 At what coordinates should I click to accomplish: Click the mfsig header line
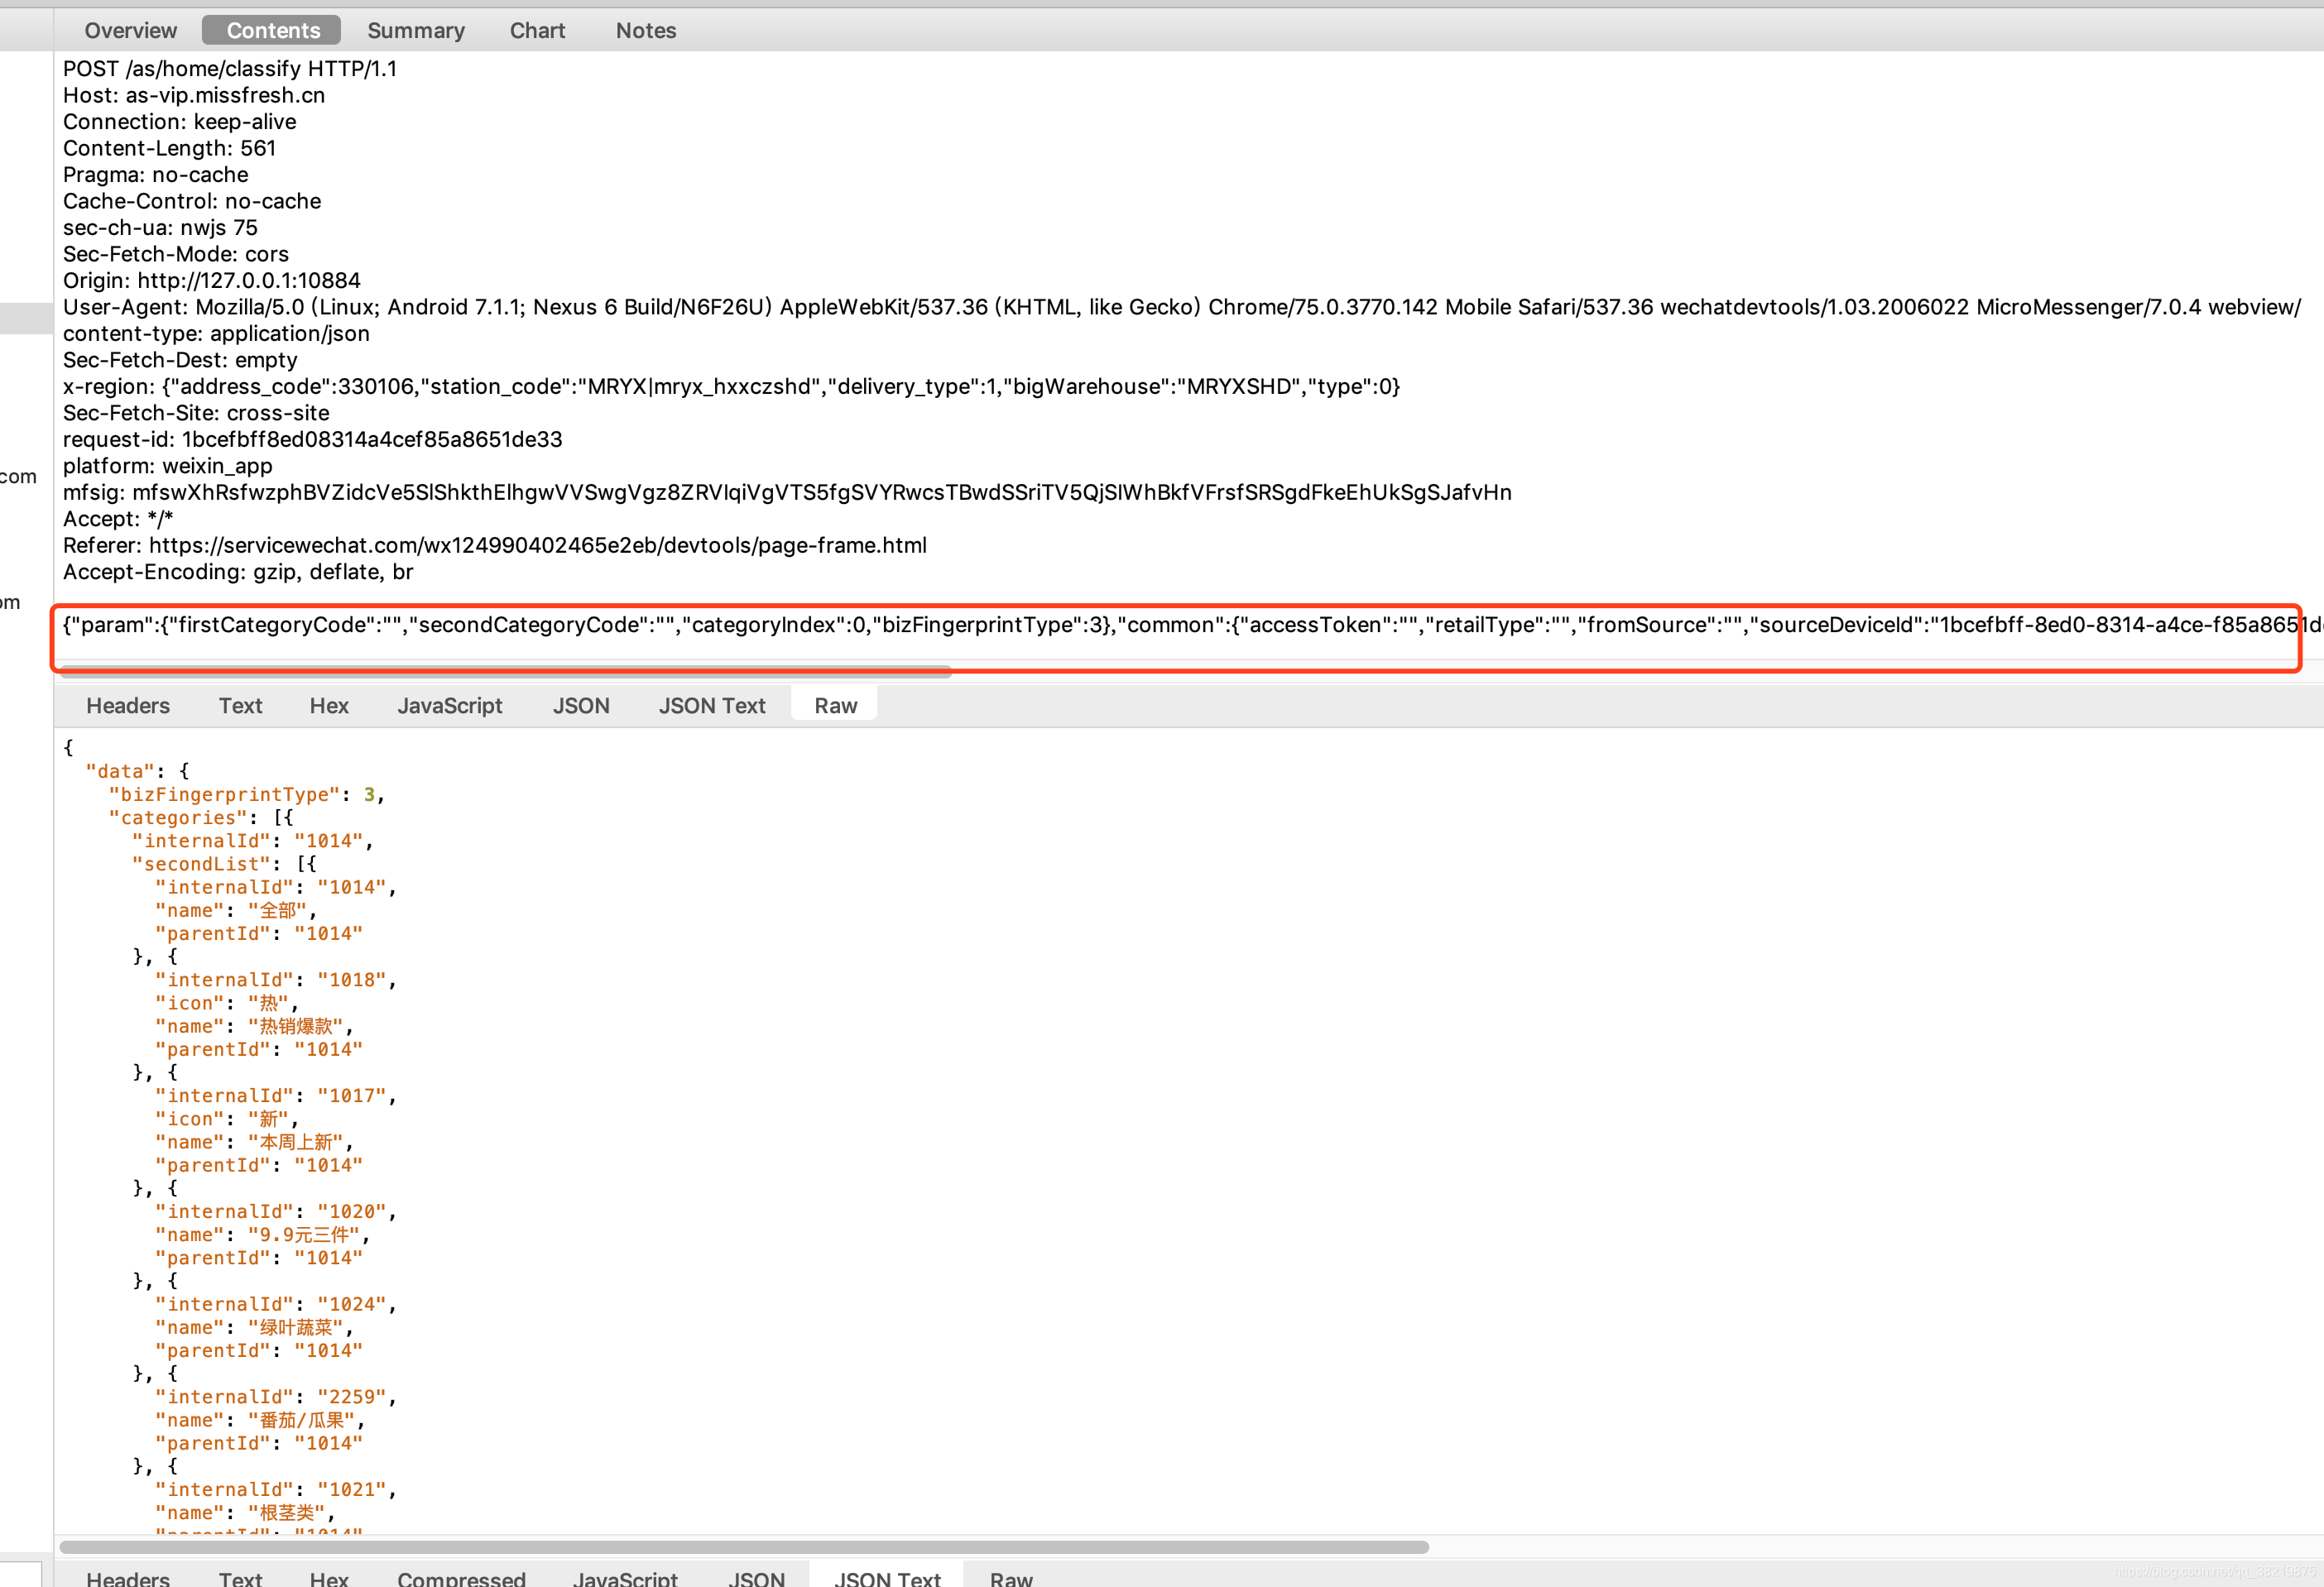[787, 492]
